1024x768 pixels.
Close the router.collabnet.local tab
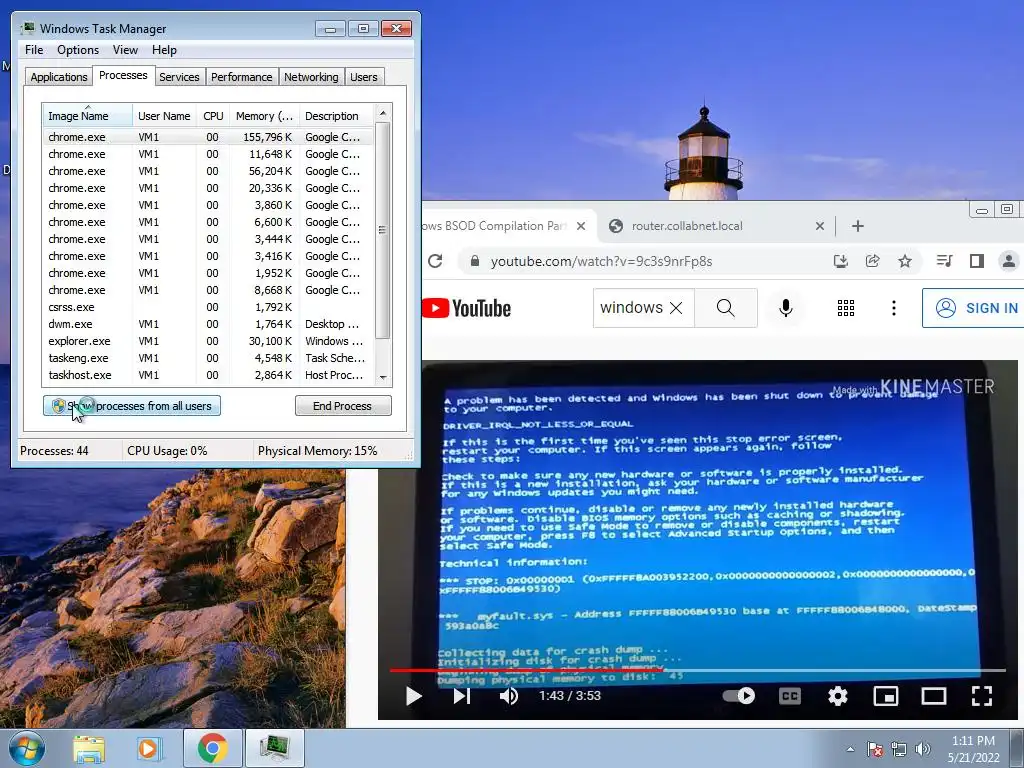(x=820, y=226)
